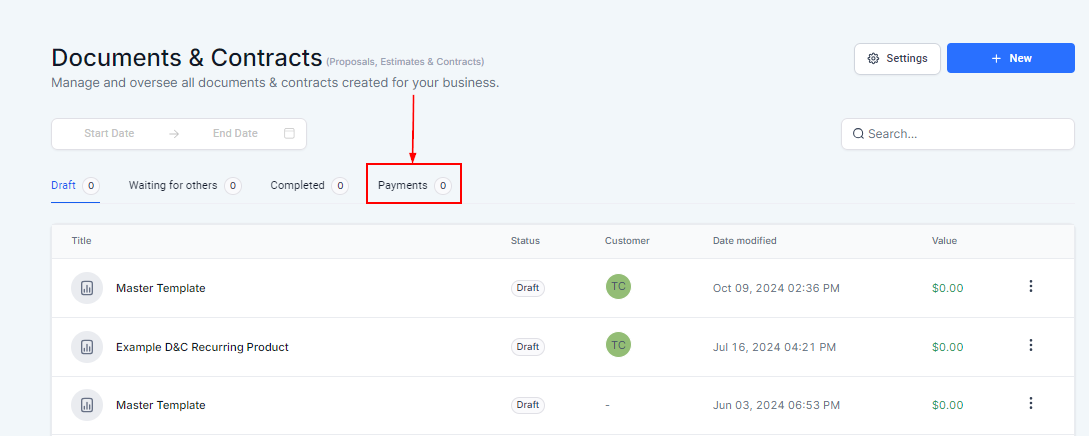The width and height of the screenshot is (1089, 436).
Task: Click $0.00 value in Oct 09 row
Action: (947, 288)
